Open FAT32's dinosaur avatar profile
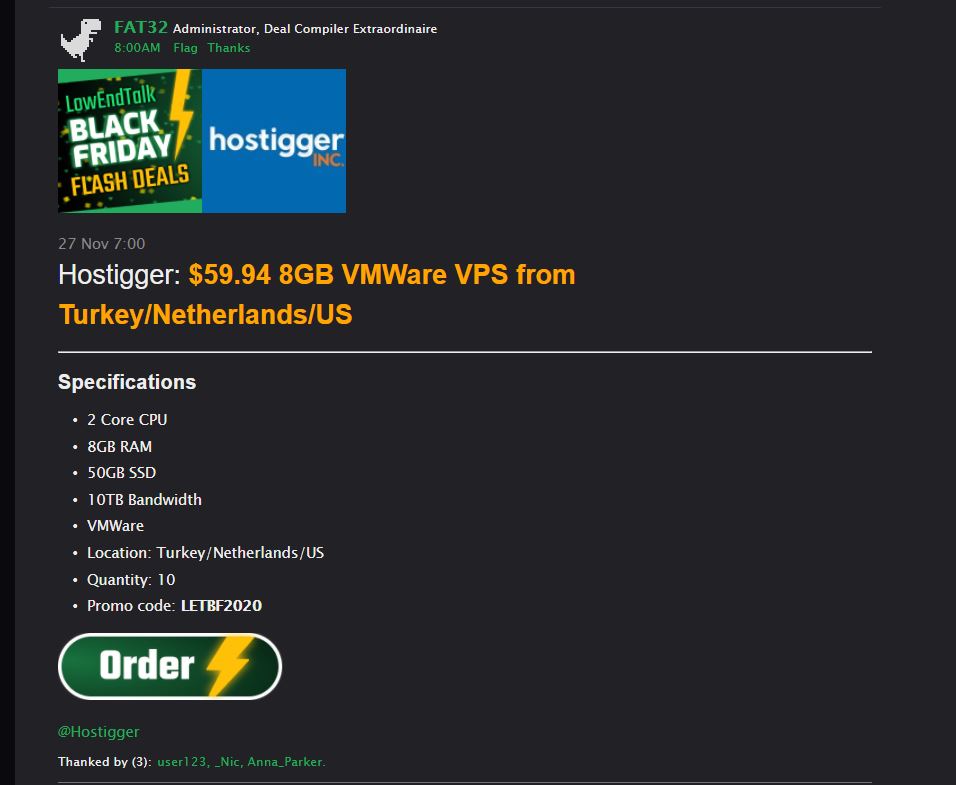Screen dimensions: 956x785 81,40
